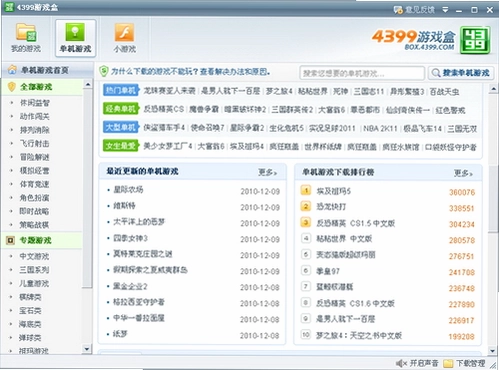Open 黑金企业2 in the recent updates list

point(130,286)
